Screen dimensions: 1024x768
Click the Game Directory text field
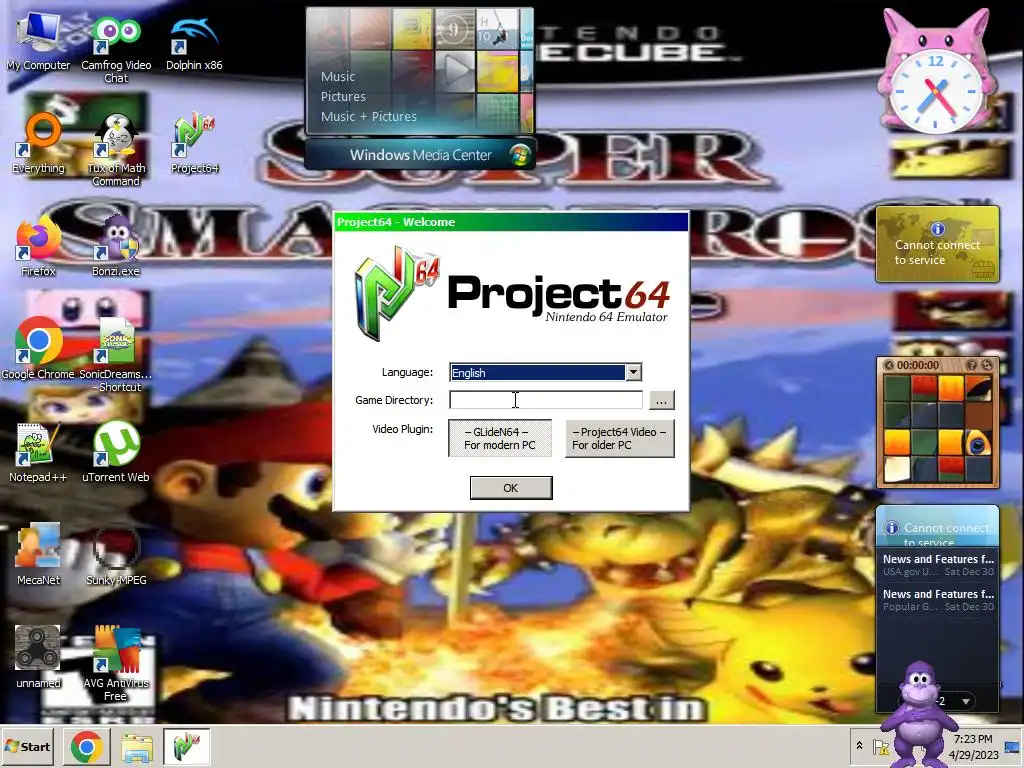click(545, 400)
